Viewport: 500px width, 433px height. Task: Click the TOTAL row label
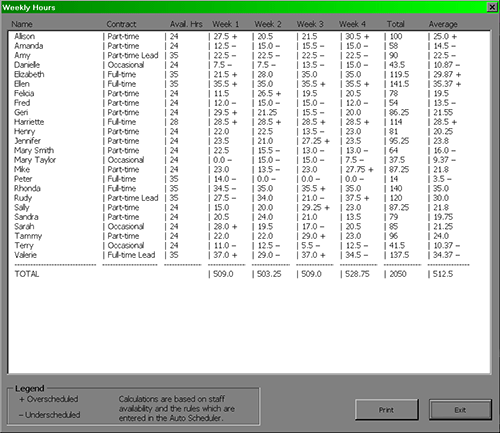tap(27, 274)
